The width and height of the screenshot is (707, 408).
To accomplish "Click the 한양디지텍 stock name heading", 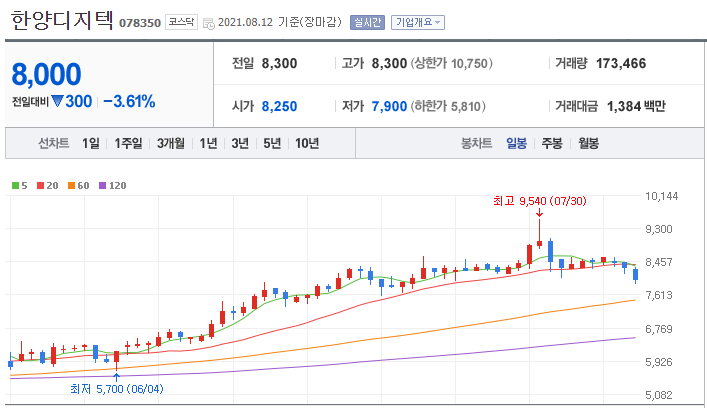I will click(x=62, y=20).
